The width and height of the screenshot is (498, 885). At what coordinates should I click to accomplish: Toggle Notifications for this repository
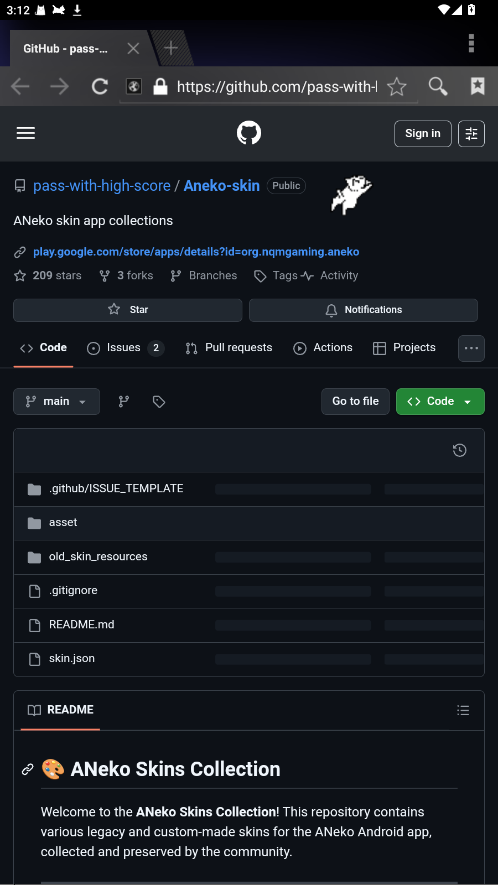(364, 310)
